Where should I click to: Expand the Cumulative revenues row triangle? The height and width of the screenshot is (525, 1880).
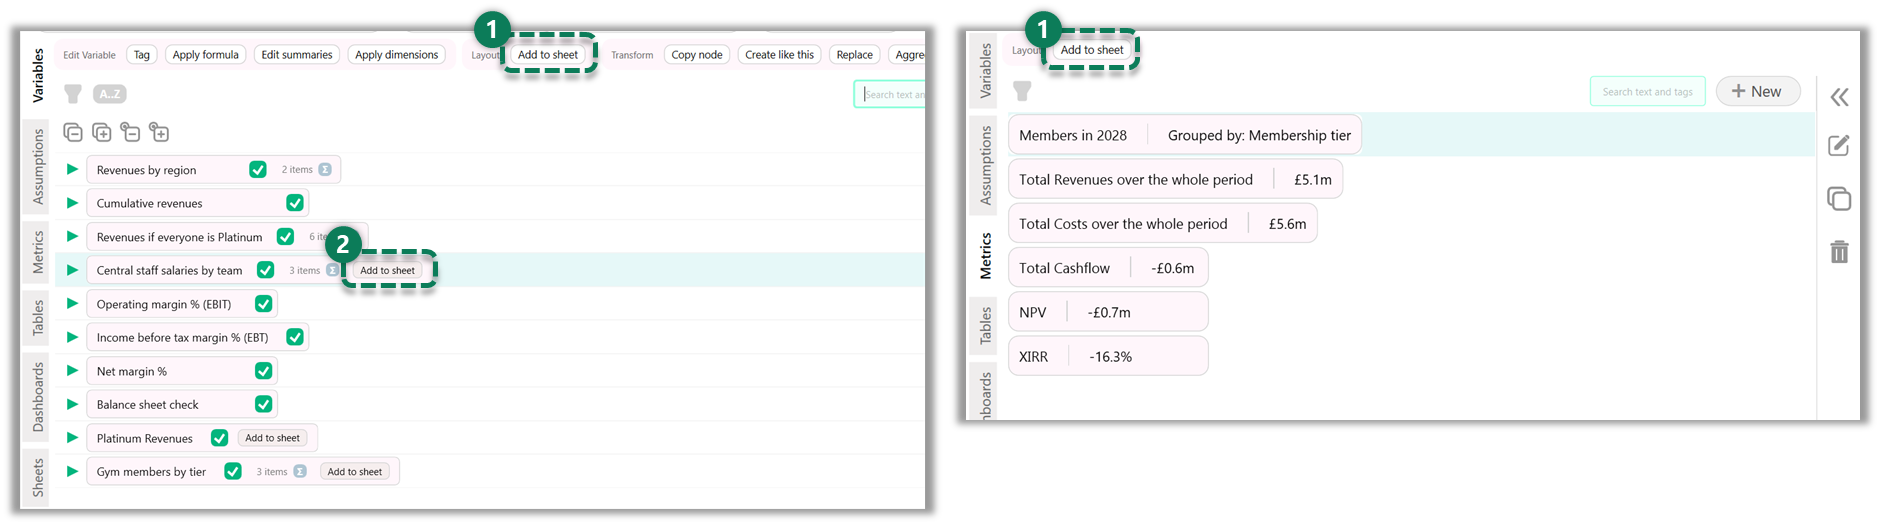pyautogui.click(x=72, y=203)
